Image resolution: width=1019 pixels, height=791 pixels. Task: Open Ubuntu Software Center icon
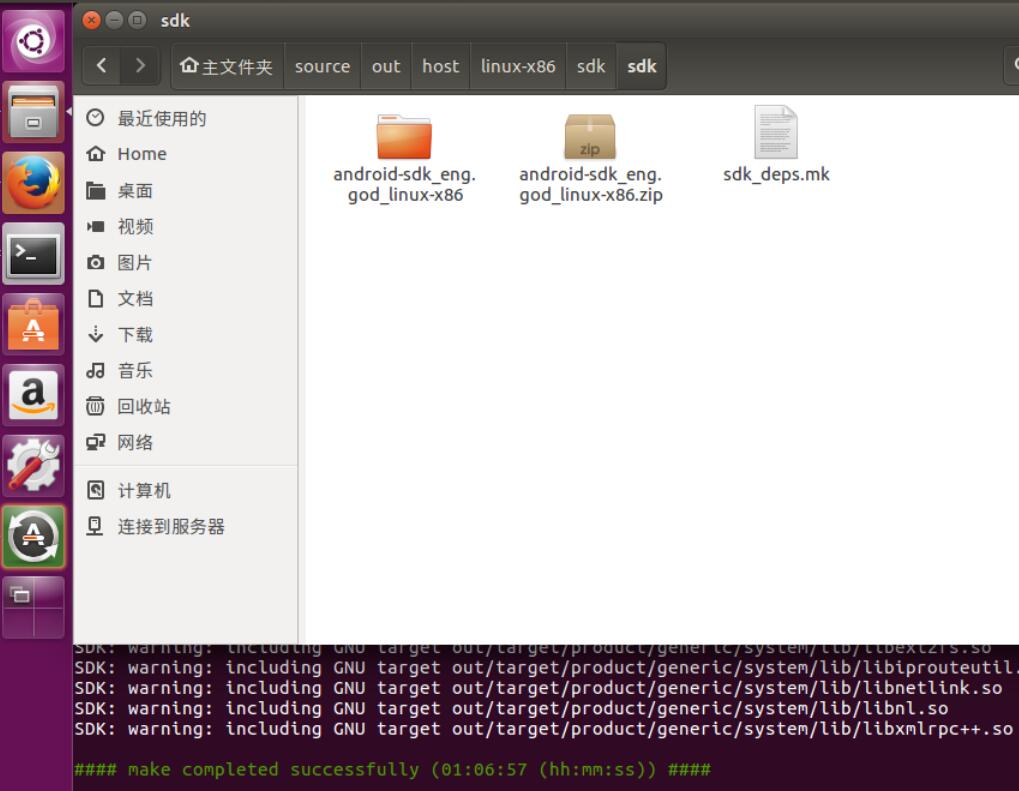[x=33, y=324]
